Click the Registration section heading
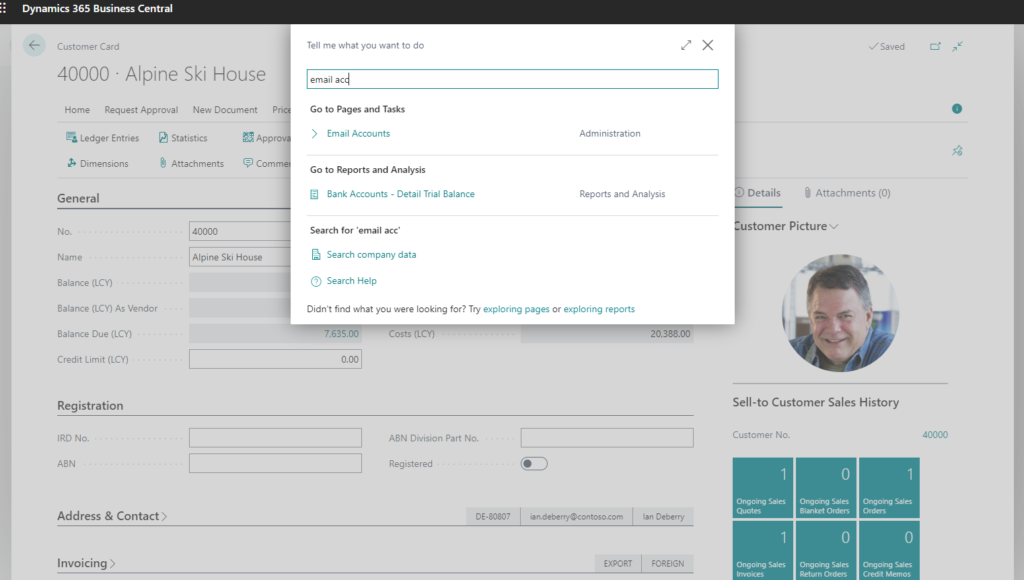 (90, 406)
